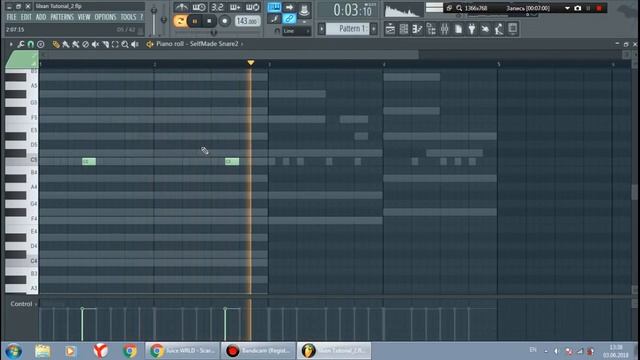Viewport: 640px width, 360px height.
Task: Click the first green C5 note
Action: coord(89,162)
